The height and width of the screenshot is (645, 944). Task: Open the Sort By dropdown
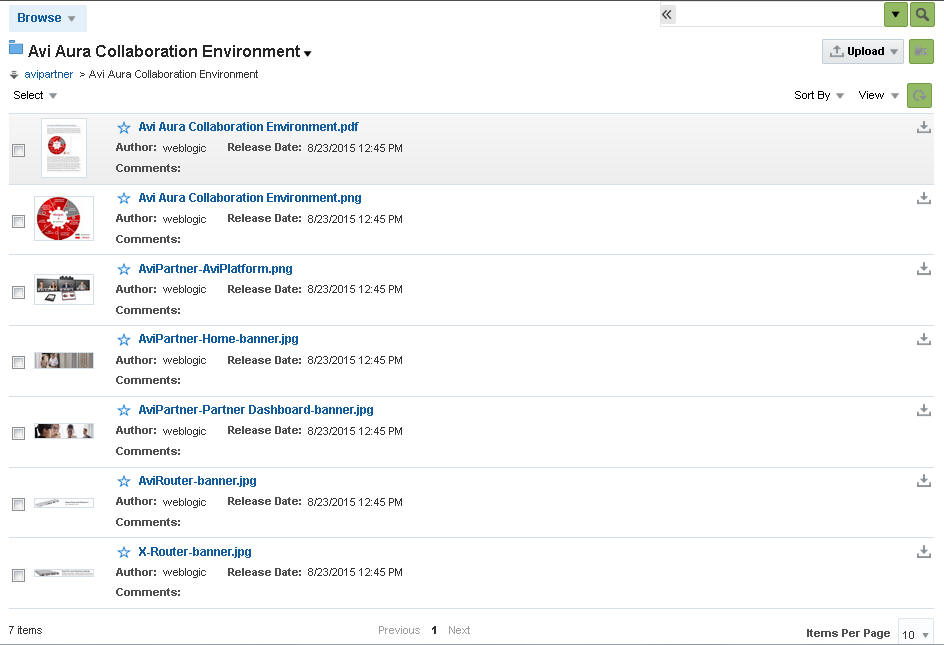click(819, 96)
